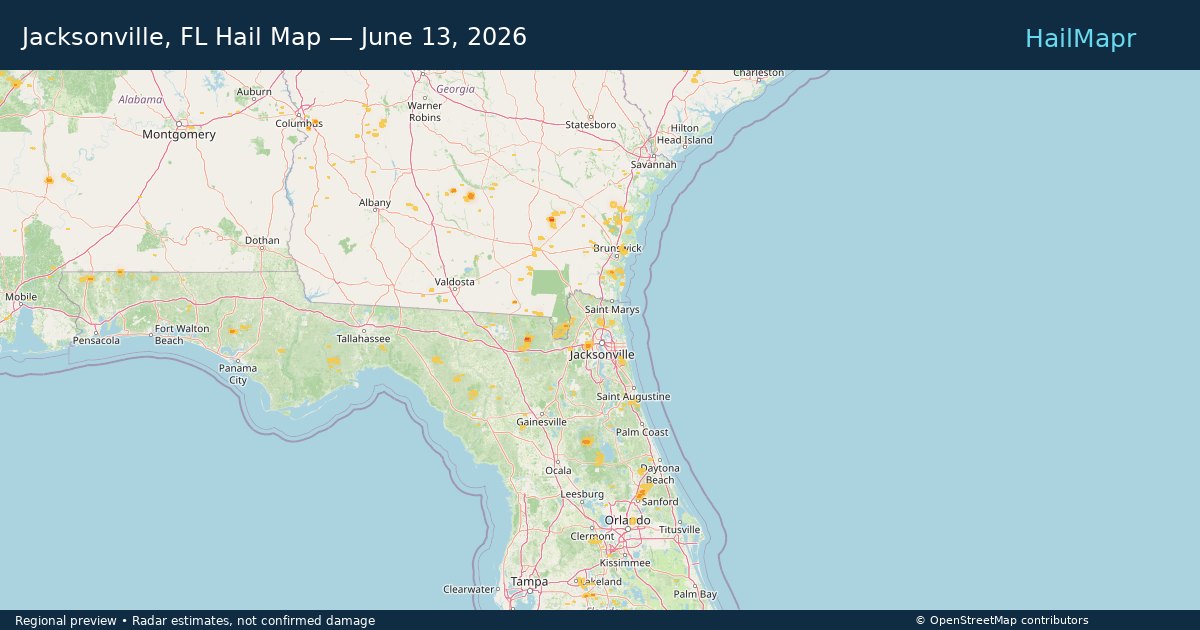The image size is (1200, 630).
Task: Click the Columbus city label
Action: point(299,124)
